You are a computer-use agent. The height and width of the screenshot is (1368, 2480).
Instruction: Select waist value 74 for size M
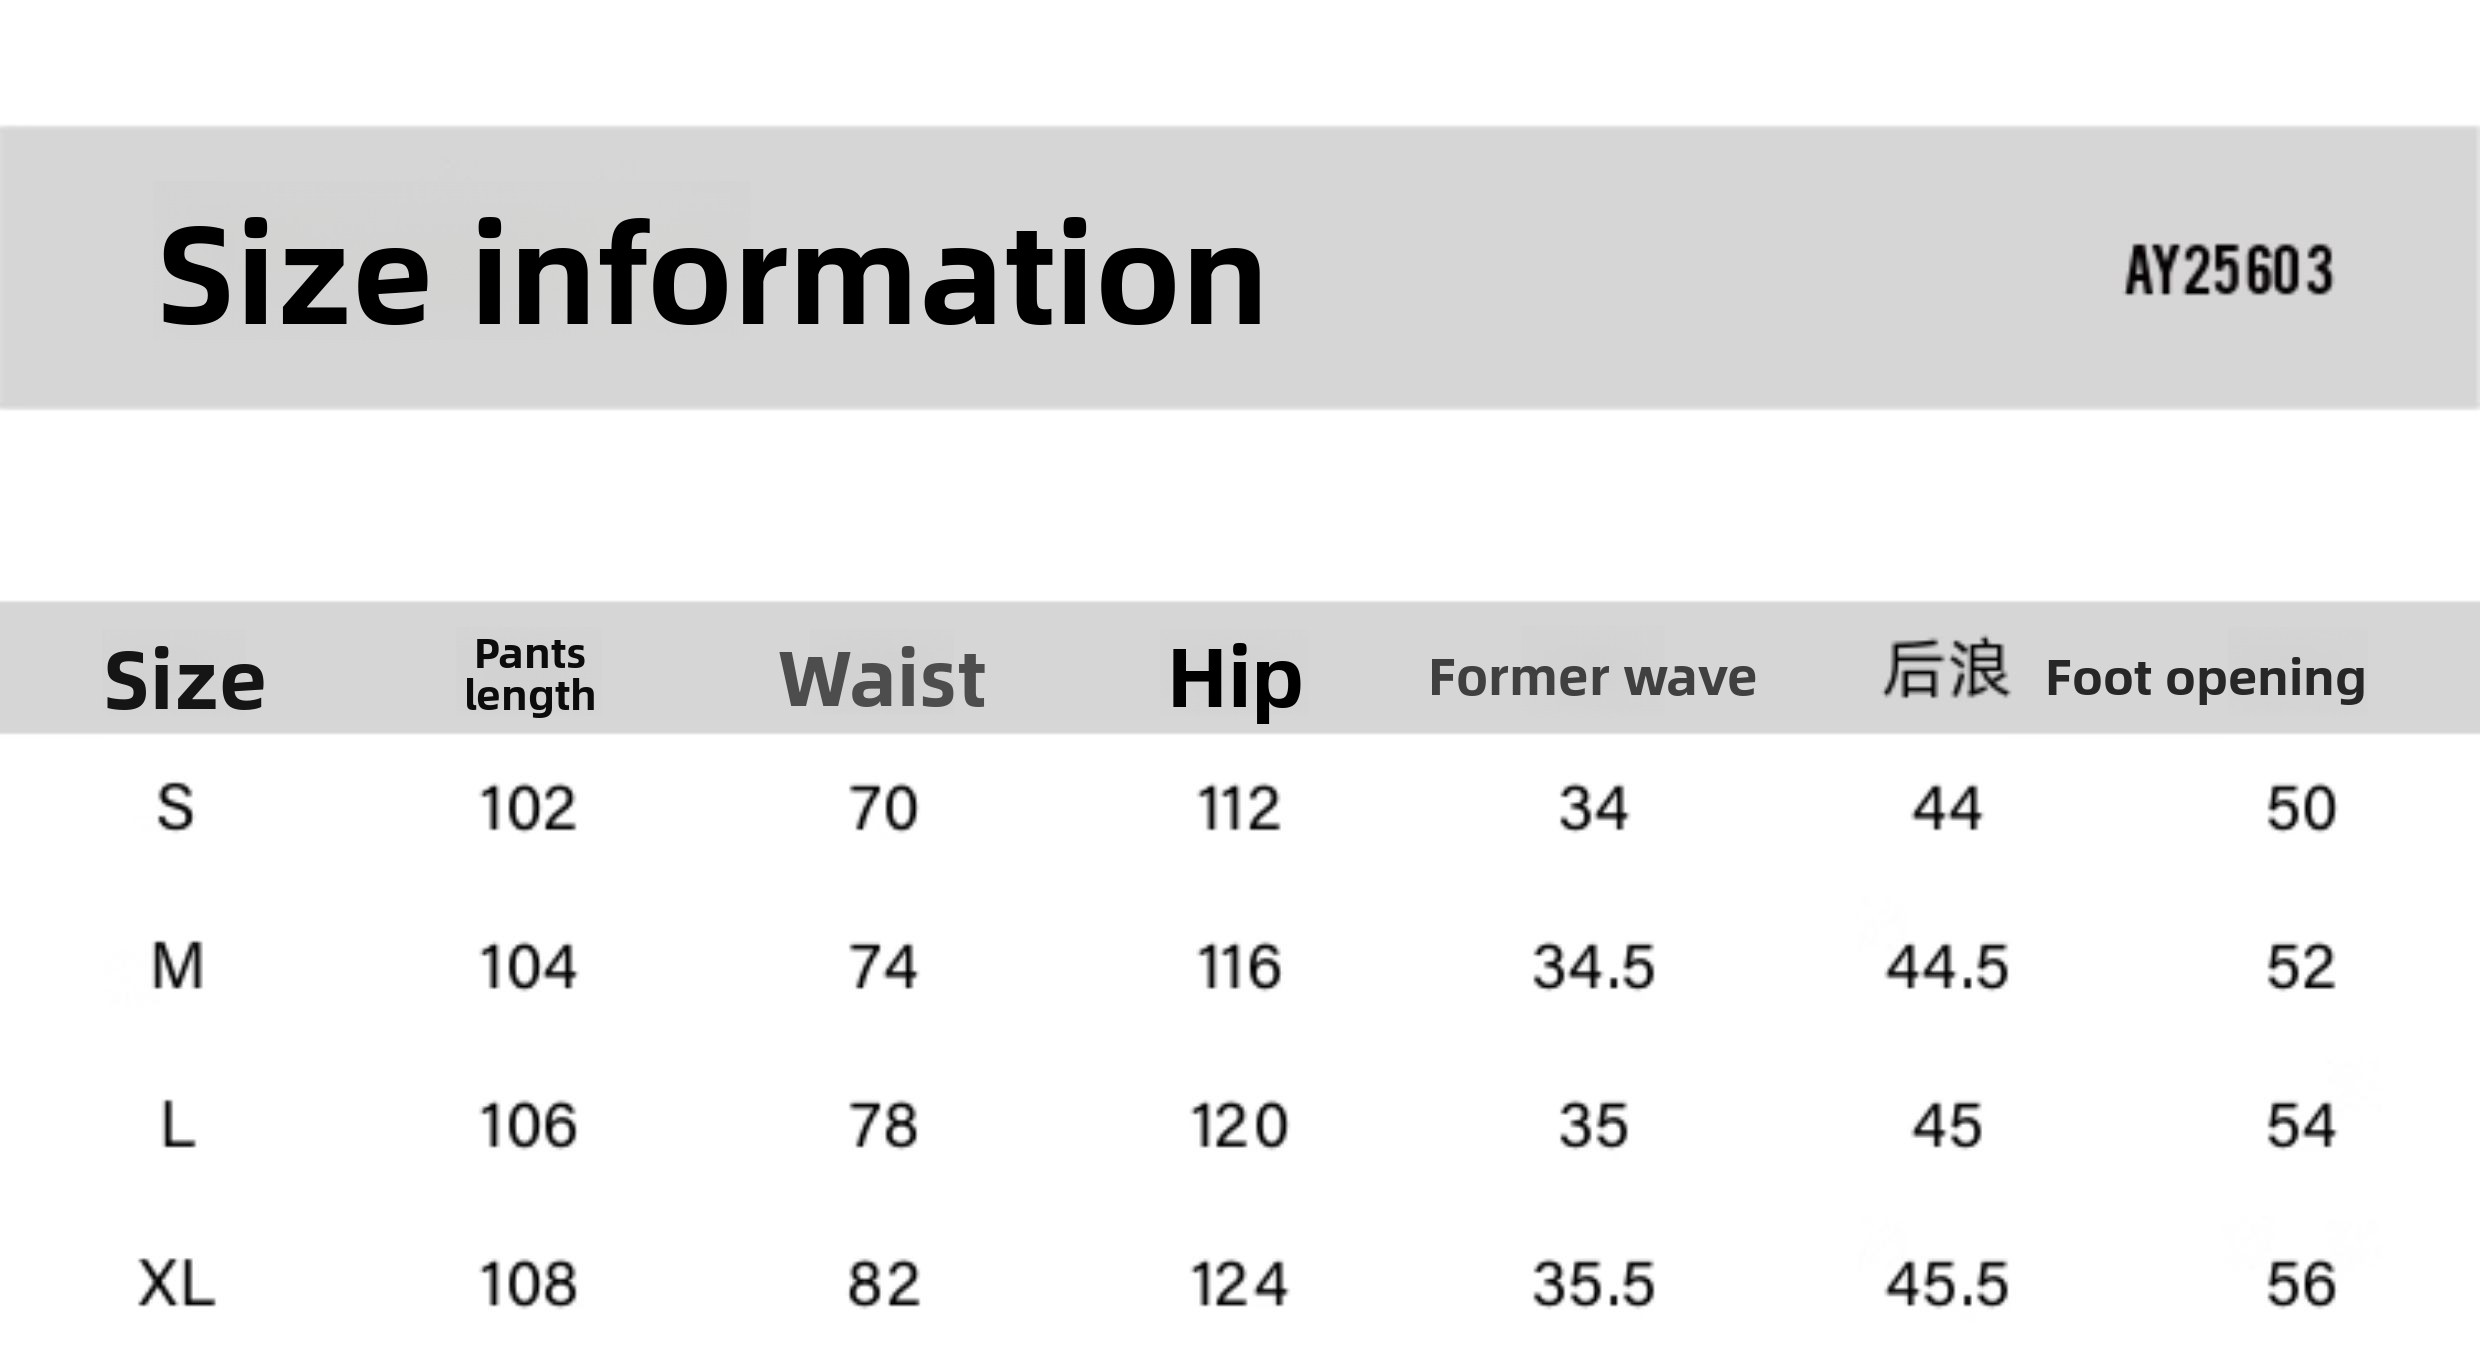[883, 967]
